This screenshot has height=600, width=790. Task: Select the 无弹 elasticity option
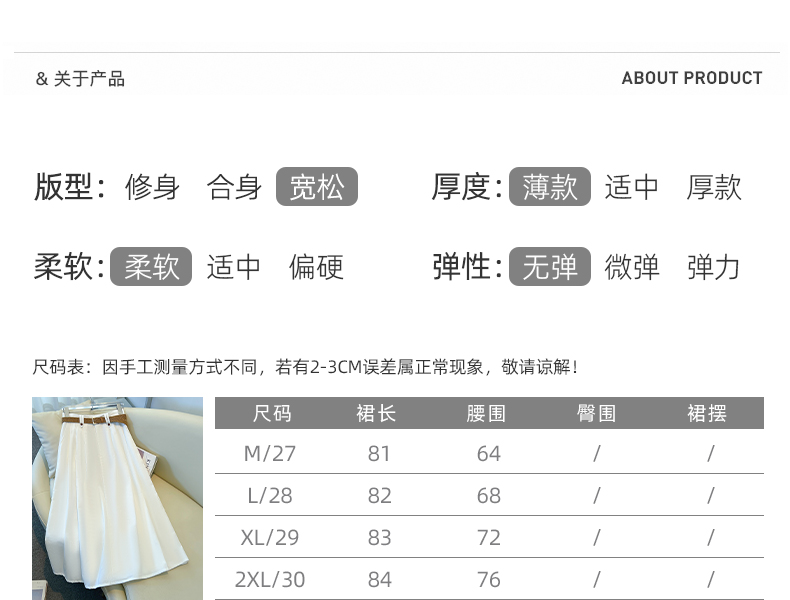point(549,267)
